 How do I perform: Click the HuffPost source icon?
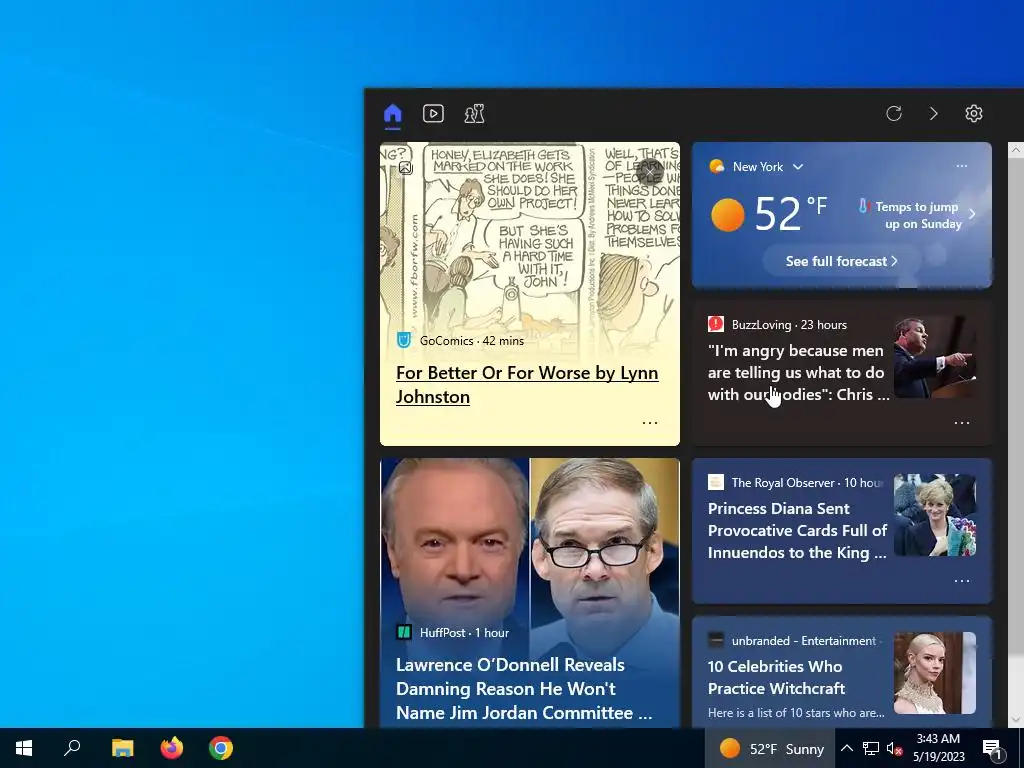pos(404,632)
